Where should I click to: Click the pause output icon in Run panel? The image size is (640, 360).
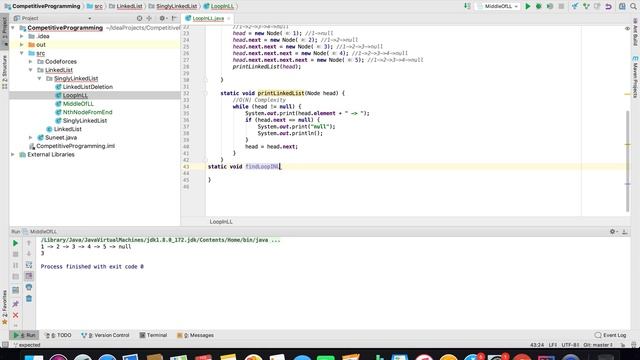point(15,265)
